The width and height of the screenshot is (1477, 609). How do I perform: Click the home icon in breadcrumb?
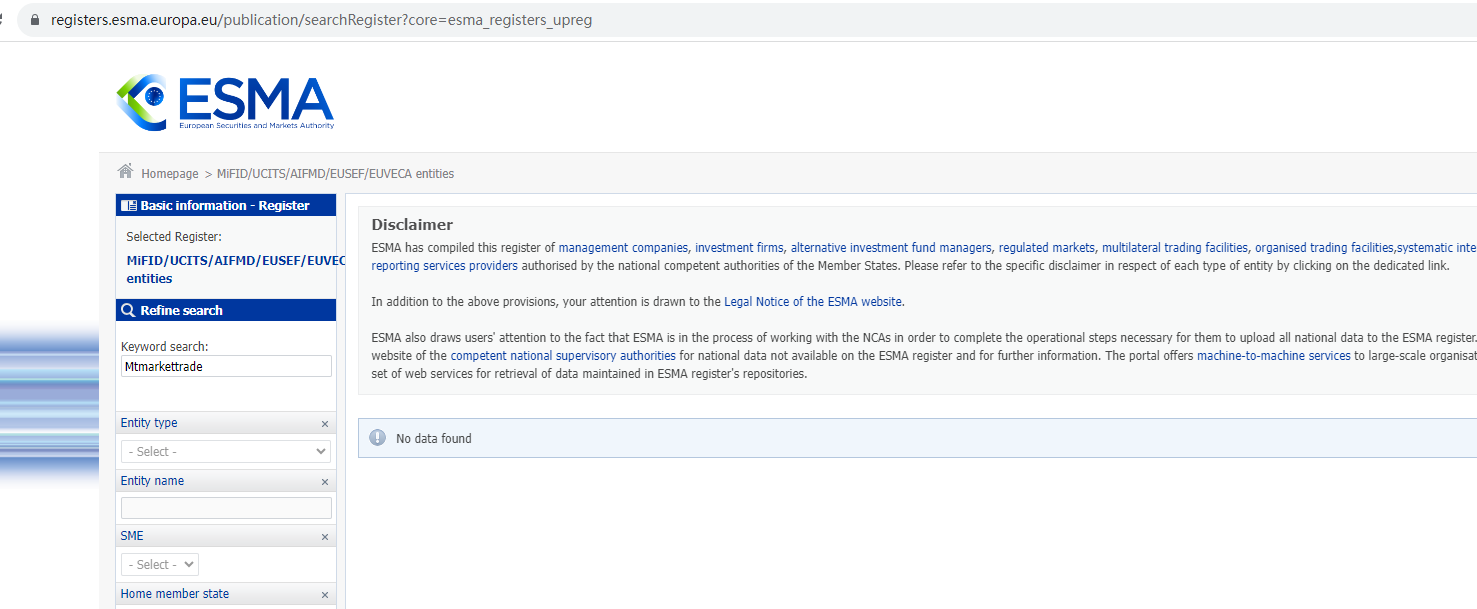click(125, 172)
